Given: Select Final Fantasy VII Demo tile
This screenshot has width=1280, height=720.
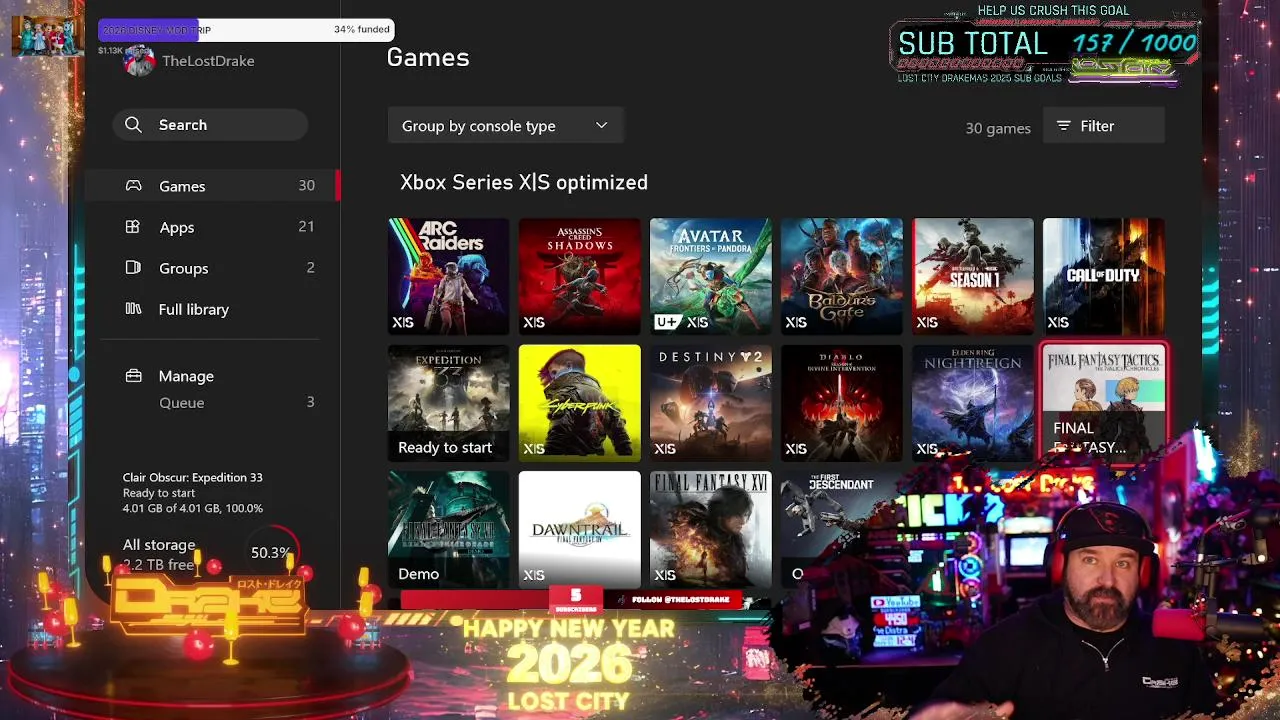Looking at the screenshot, I should point(448,529).
